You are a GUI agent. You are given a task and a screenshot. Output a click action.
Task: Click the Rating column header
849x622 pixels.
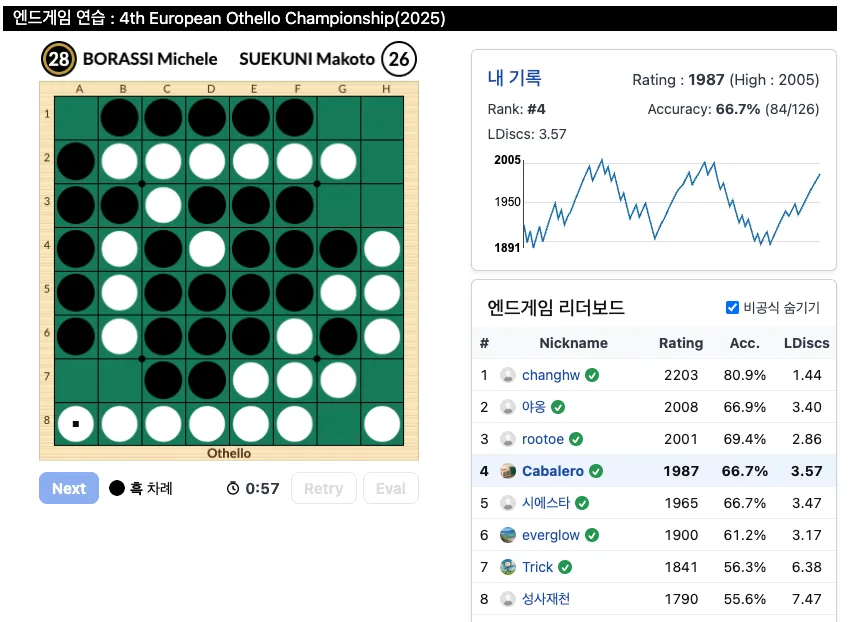click(681, 343)
